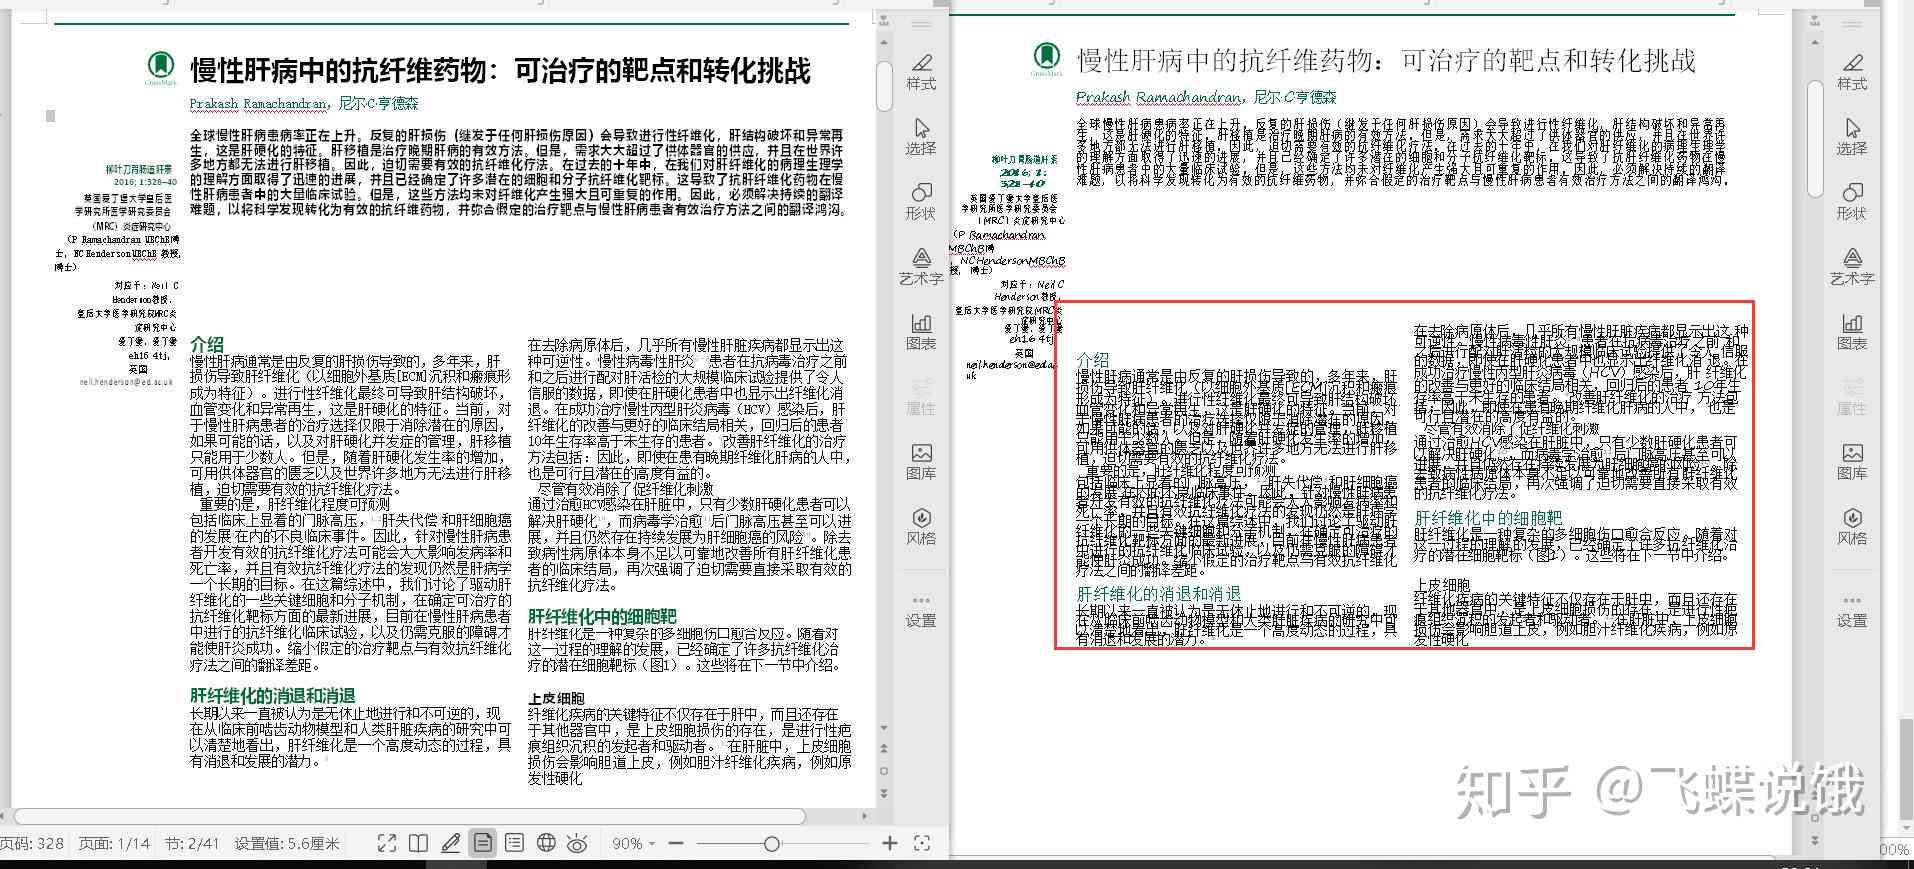Select the 选择 tool in right window sidebar
Image resolution: width=1914 pixels, height=869 pixels.
click(x=1852, y=137)
